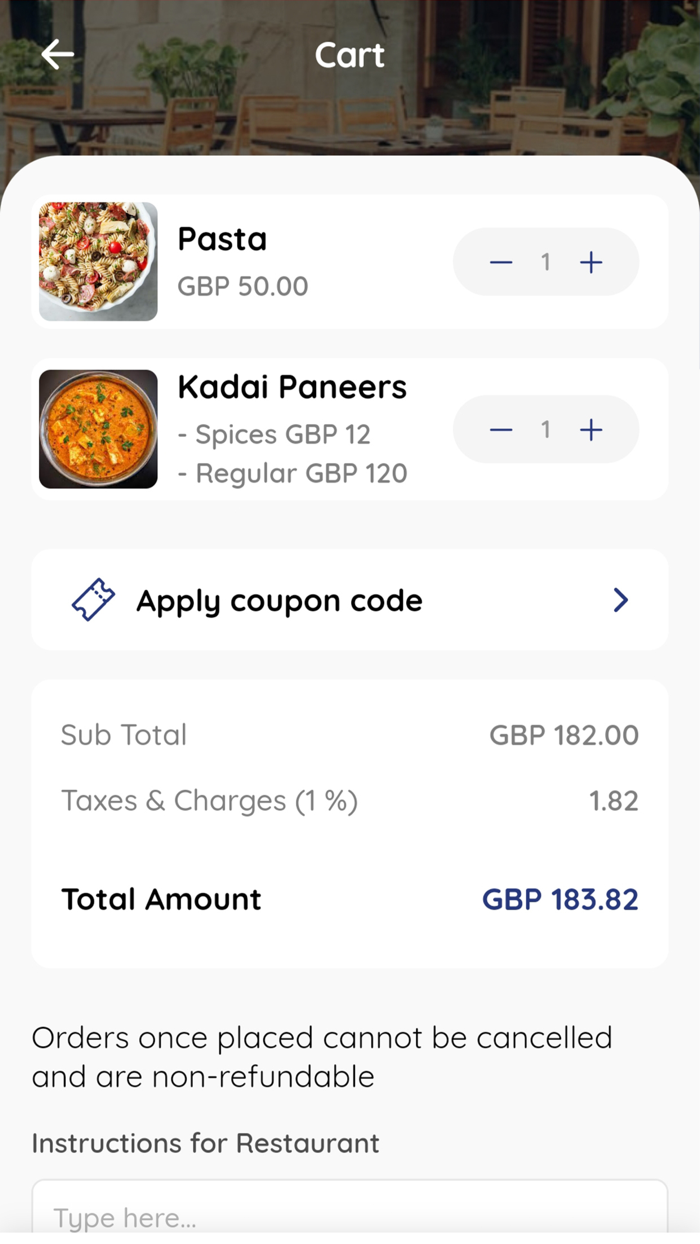Screen dimensions: 700x1244
Task: Tap the plus icon for Pasta
Action: coord(591,262)
